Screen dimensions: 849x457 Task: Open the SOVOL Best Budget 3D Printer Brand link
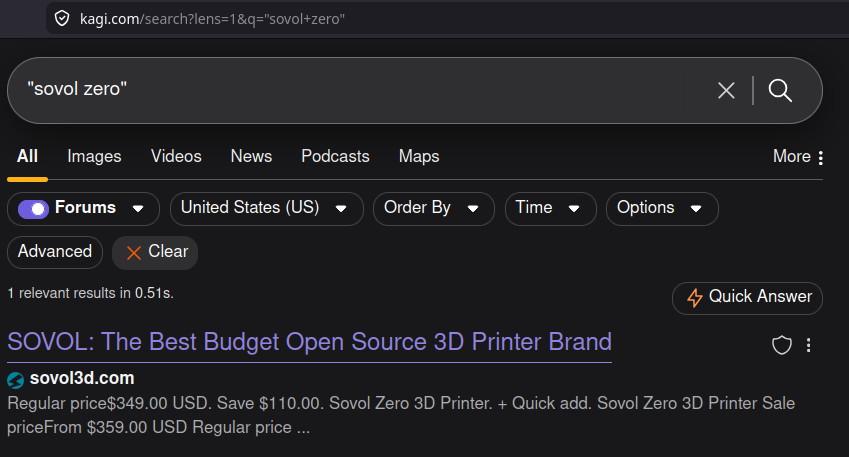309,342
